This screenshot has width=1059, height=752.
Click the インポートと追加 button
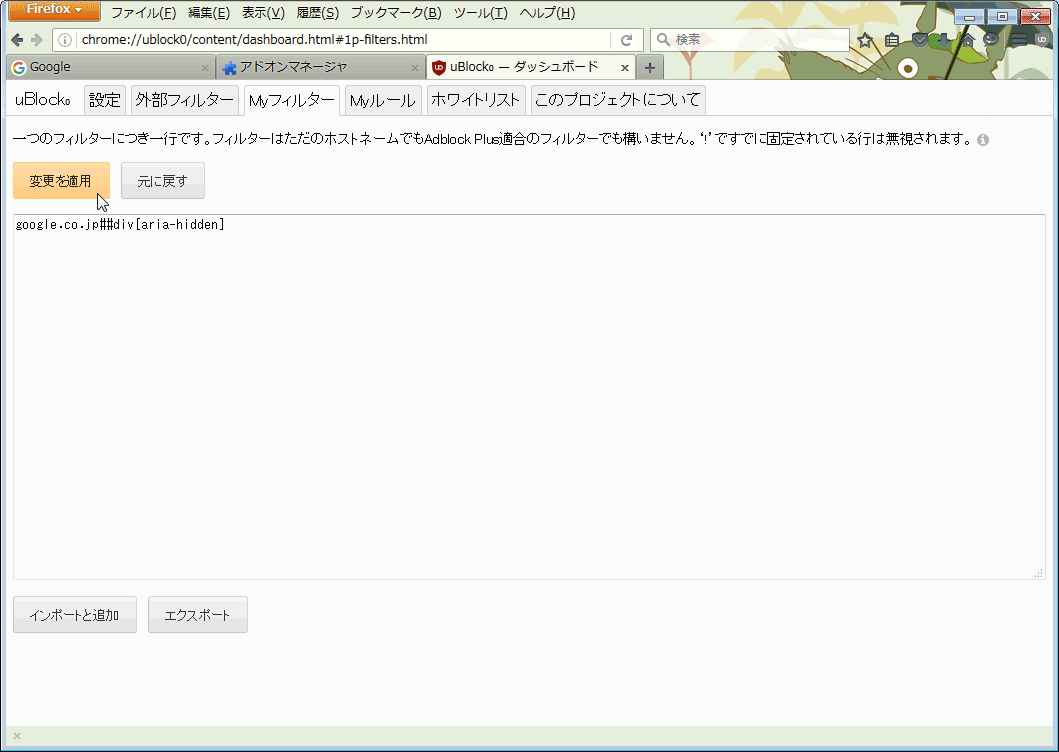click(x=75, y=615)
